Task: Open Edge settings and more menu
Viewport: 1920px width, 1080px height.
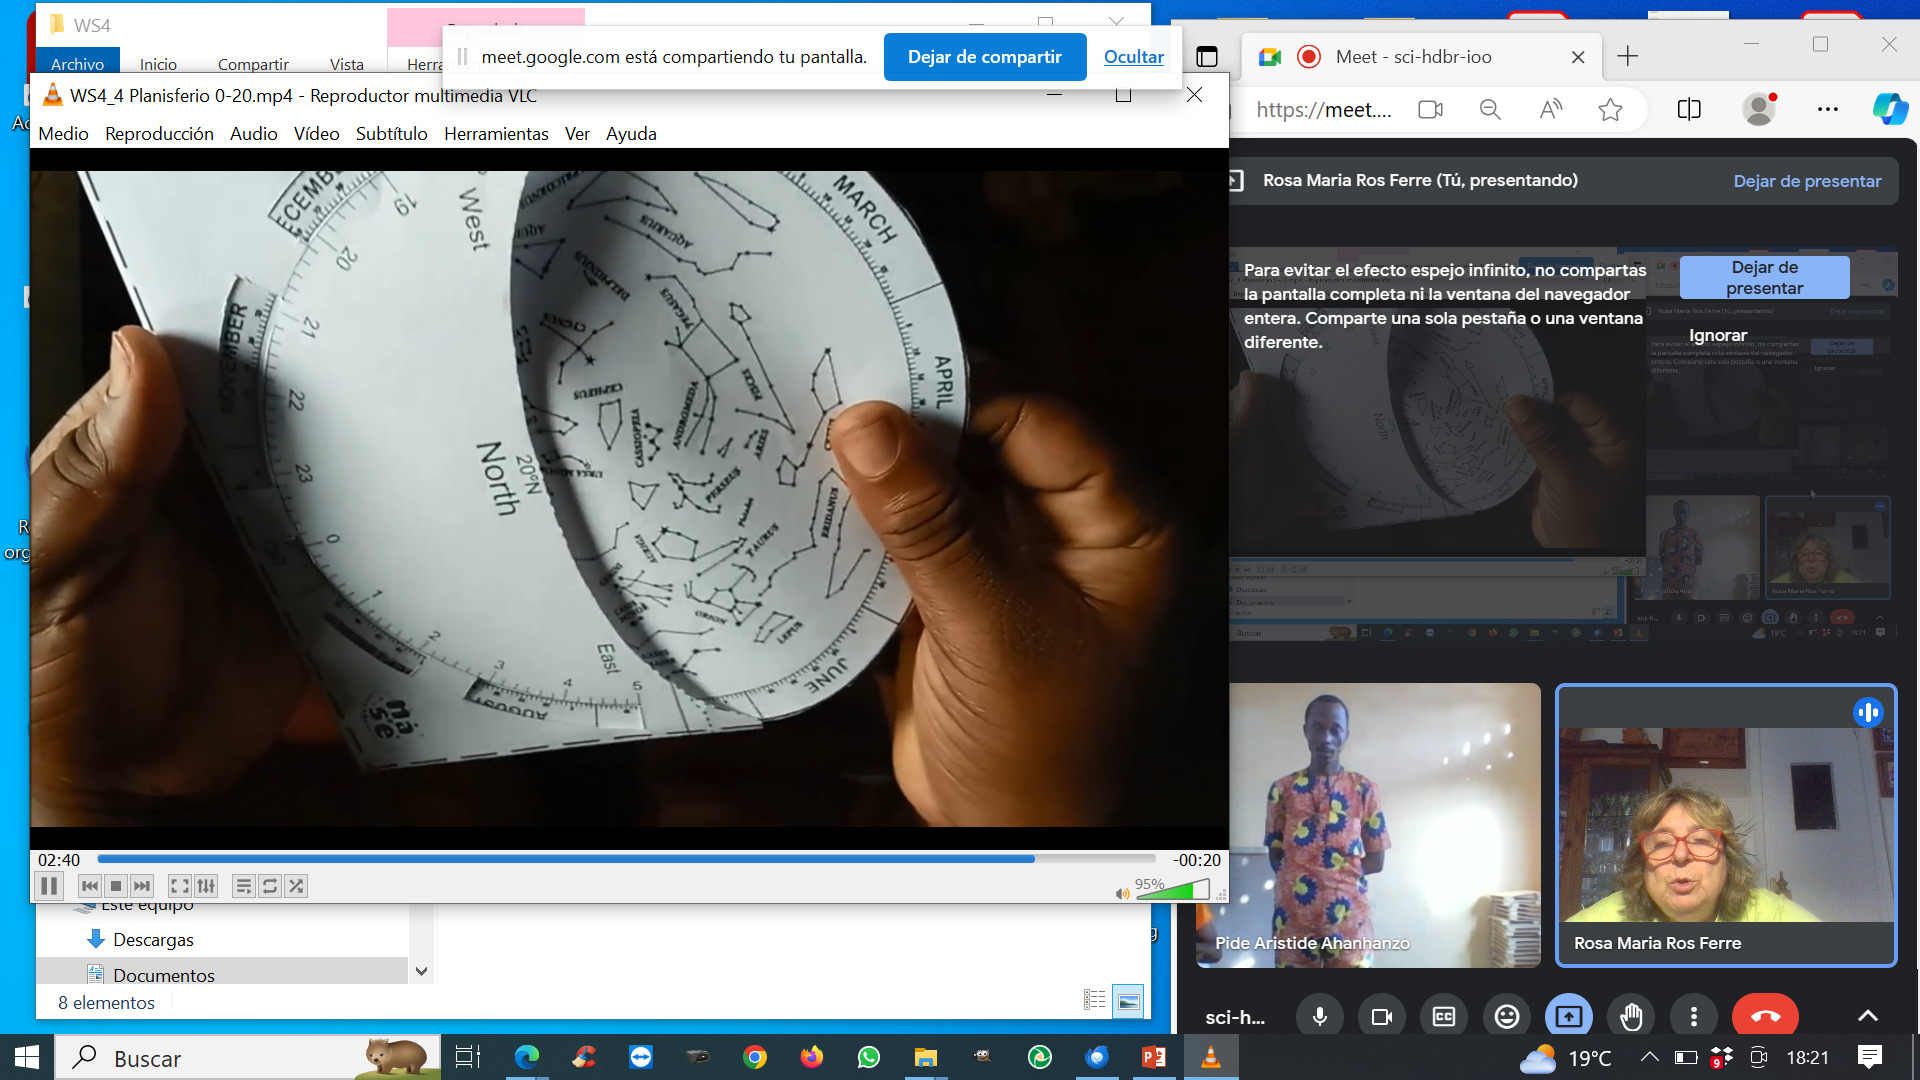Action: 1828,110
